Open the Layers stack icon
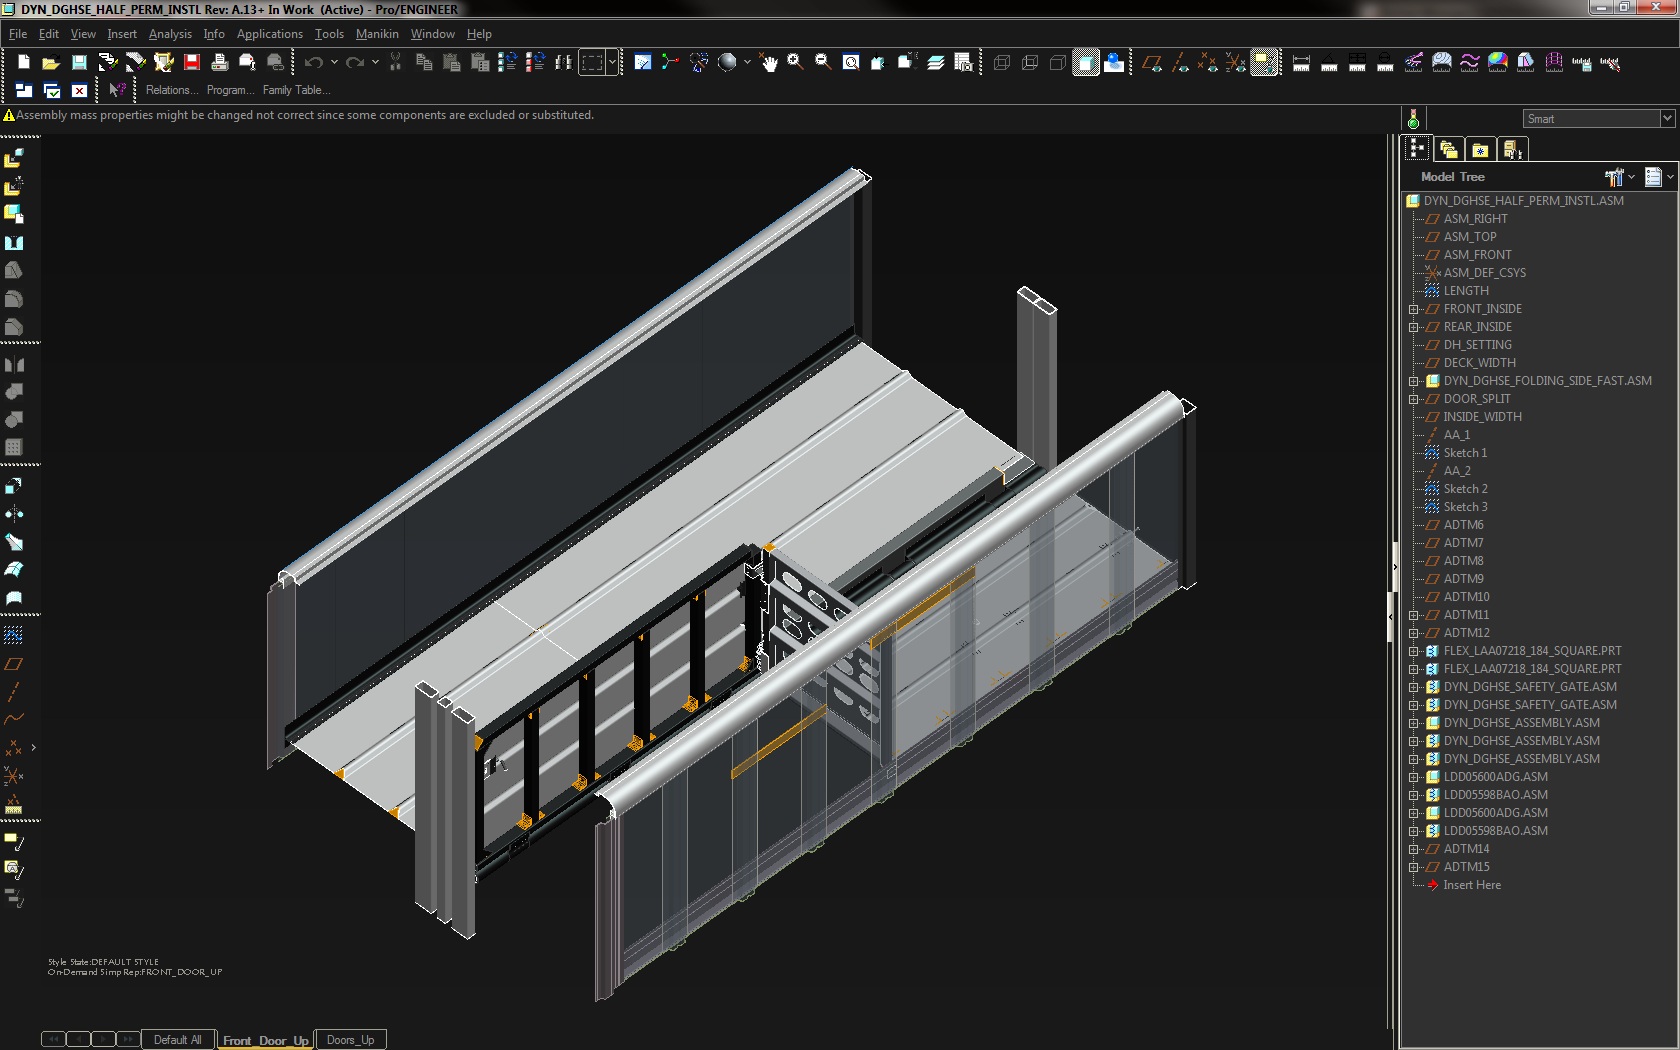 tap(936, 62)
